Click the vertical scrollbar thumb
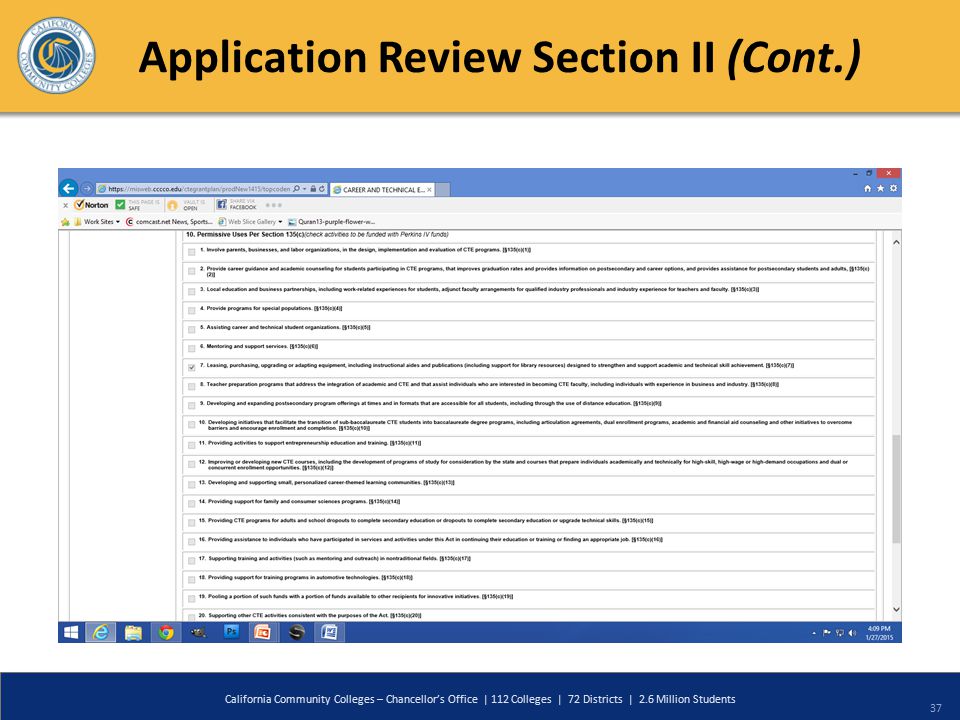This screenshot has width=960, height=720. coord(896,489)
